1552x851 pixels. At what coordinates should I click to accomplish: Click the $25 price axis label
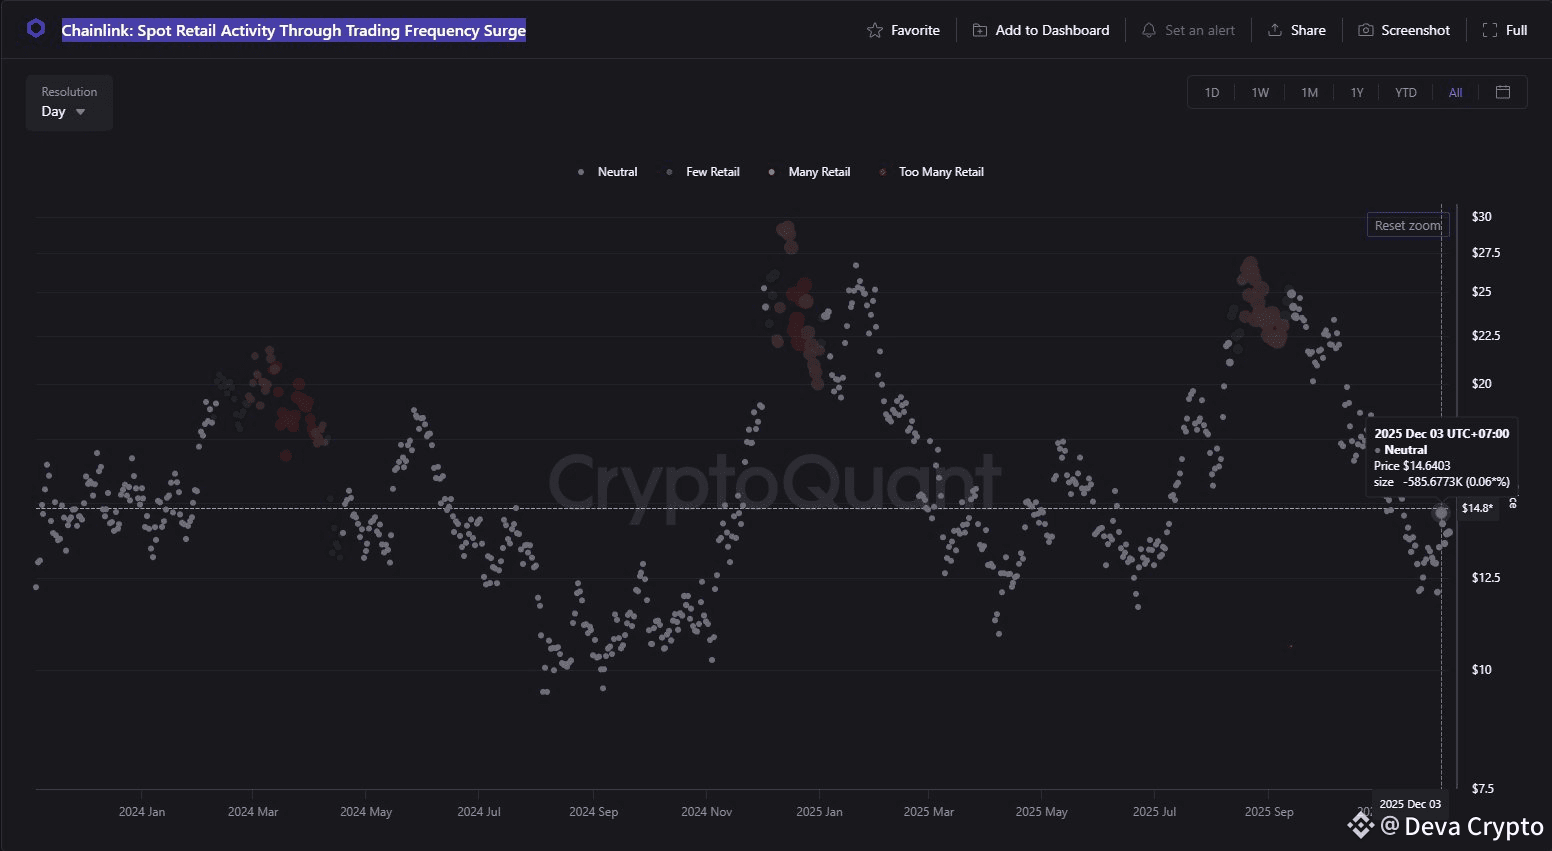coord(1481,292)
